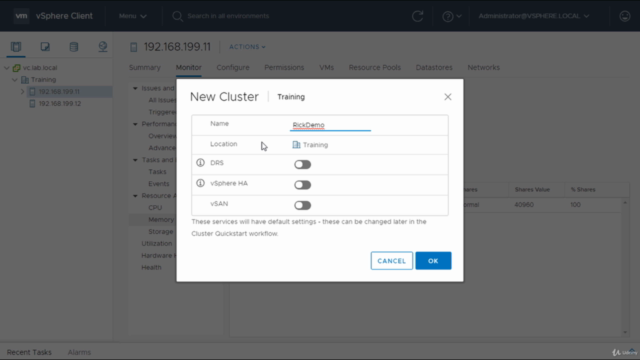Collapse the vc.lab.local tree node
640x360 pixels.
coord(7,68)
